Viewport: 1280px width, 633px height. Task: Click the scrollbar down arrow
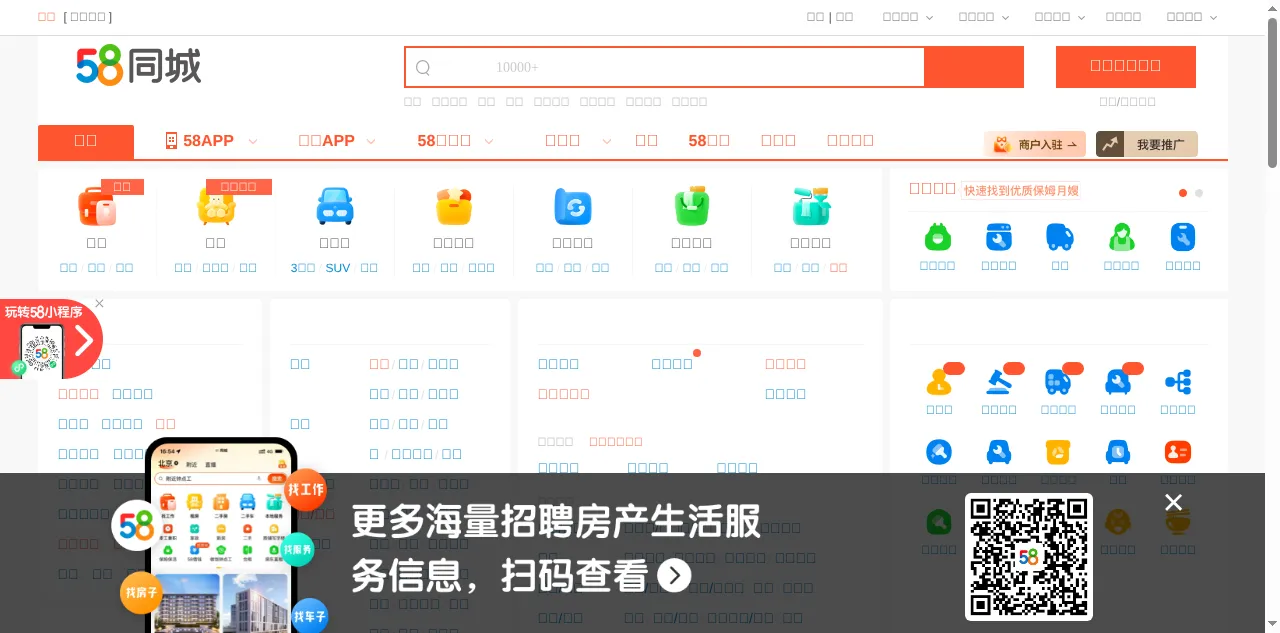[1272, 626]
